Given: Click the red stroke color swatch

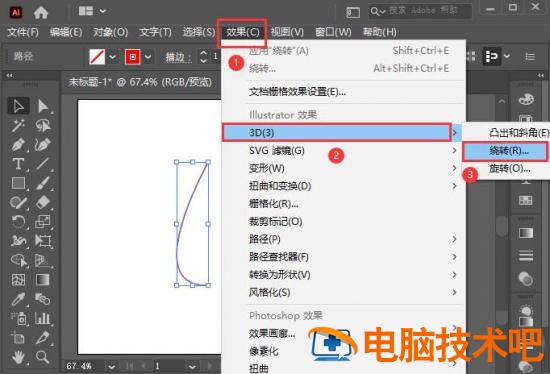Looking at the screenshot, I should pos(133,56).
